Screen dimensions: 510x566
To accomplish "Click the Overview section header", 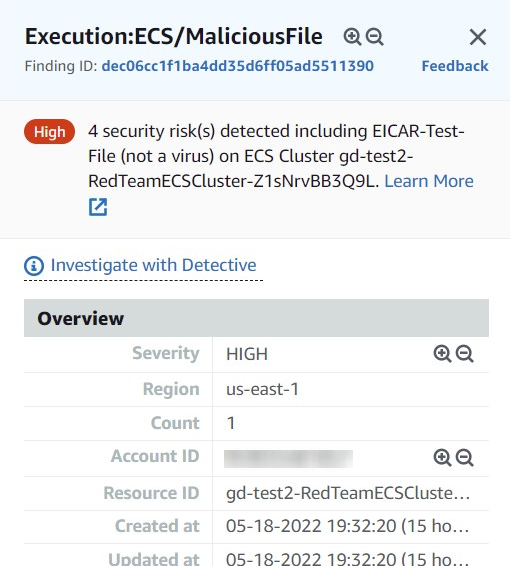I will (x=256, y=318).
